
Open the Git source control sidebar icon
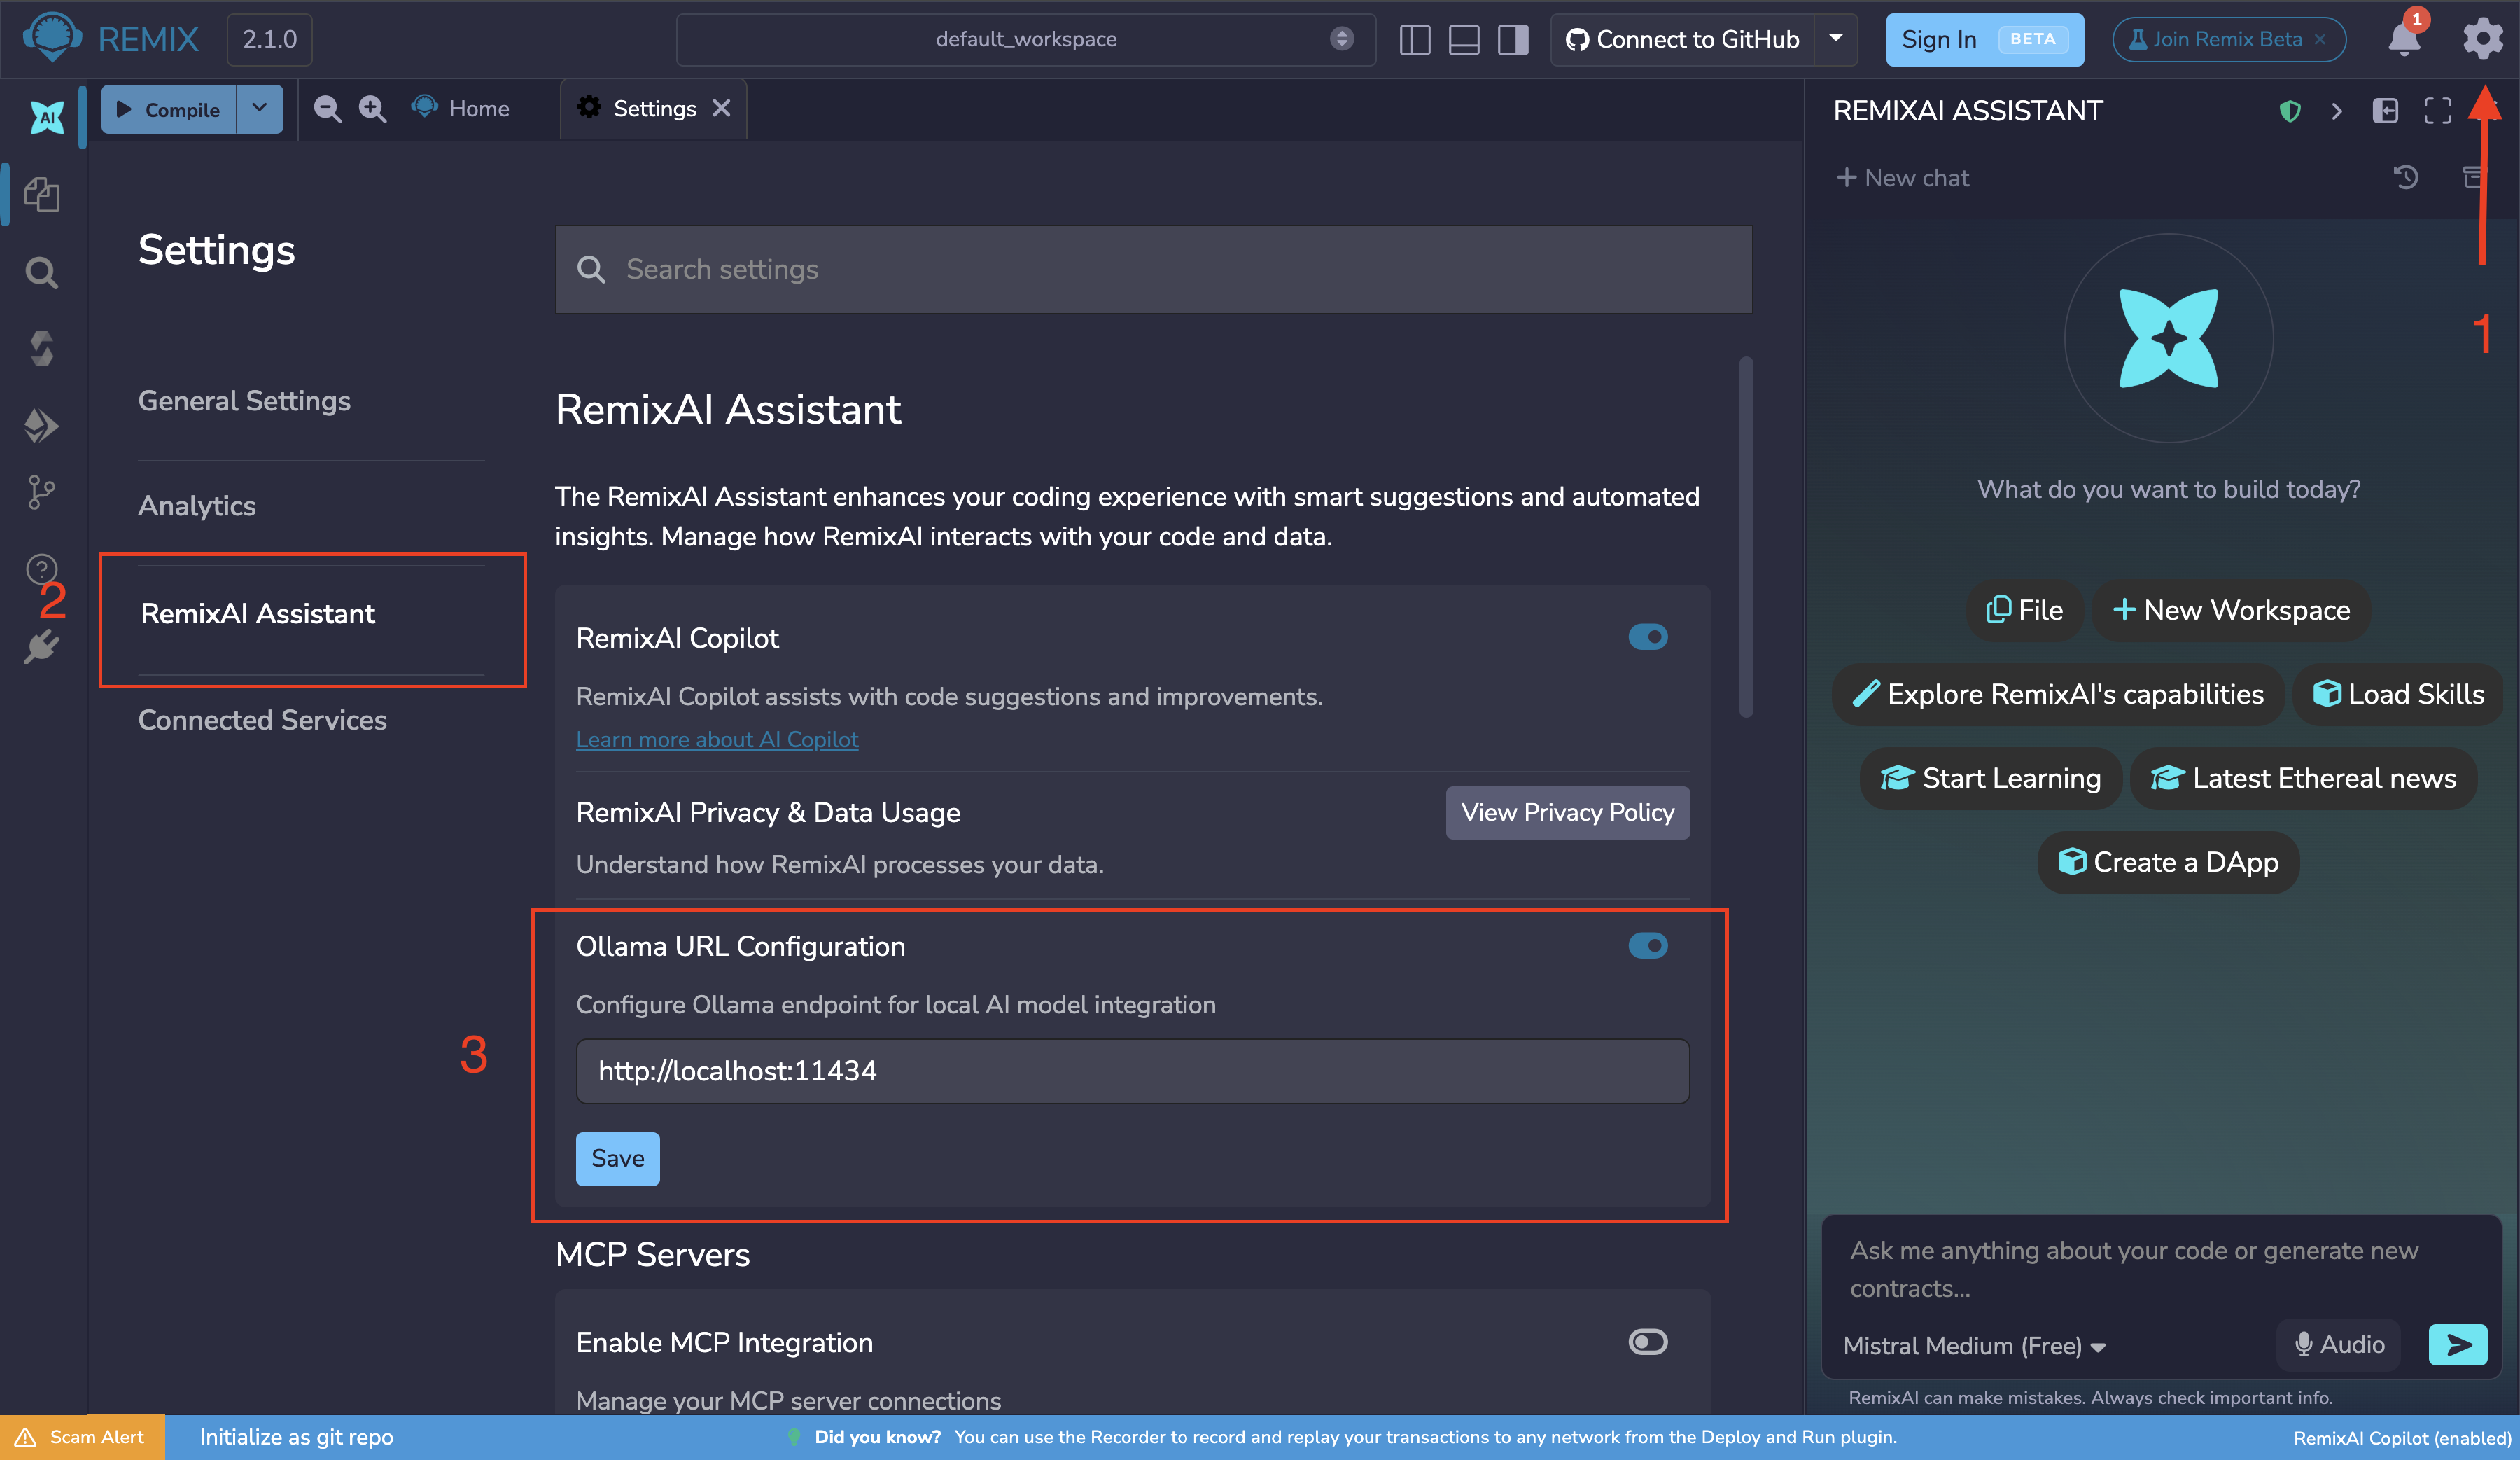[x=42, y=492]
